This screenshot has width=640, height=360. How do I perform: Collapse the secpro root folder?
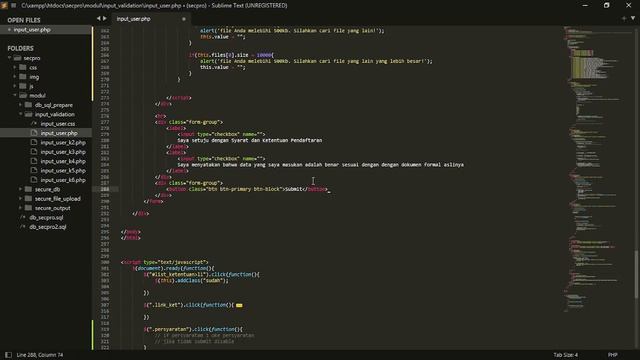[x=9, y=58]
